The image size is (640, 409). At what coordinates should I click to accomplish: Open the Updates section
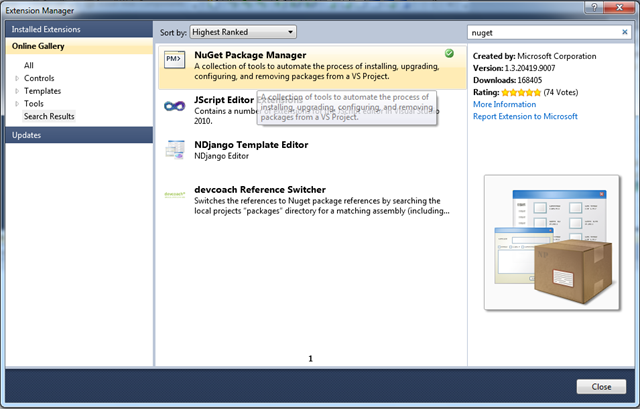coord(28,134)
